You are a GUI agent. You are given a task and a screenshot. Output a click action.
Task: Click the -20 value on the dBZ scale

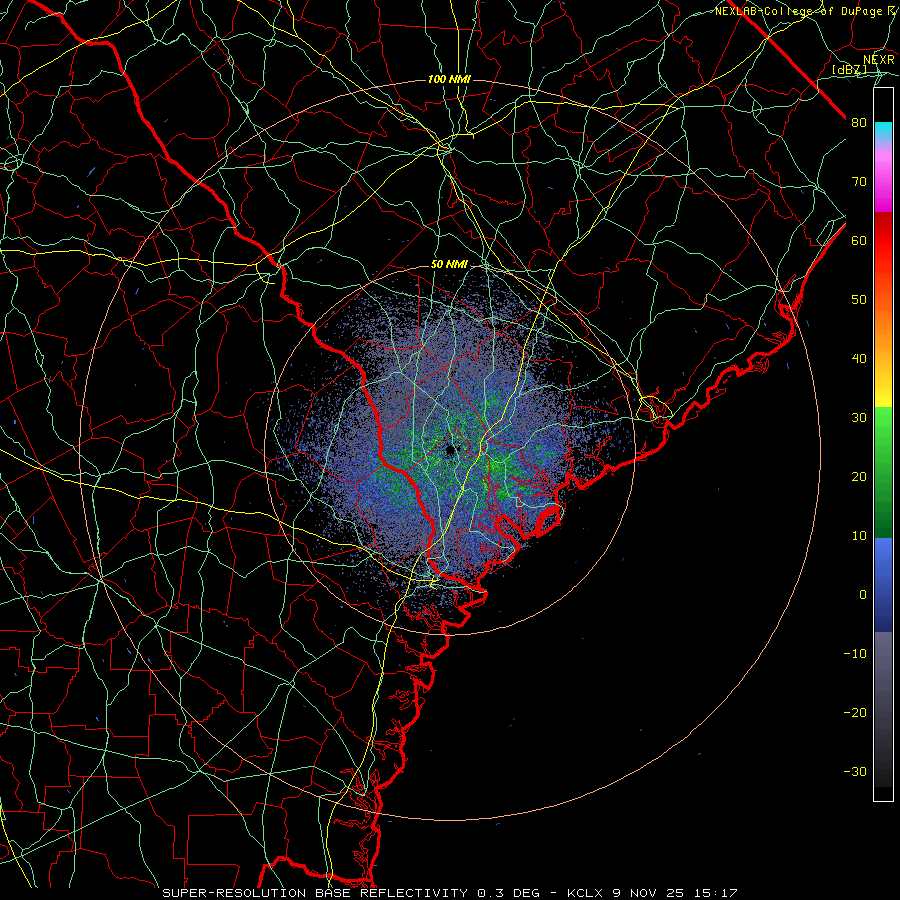[855, 713]
